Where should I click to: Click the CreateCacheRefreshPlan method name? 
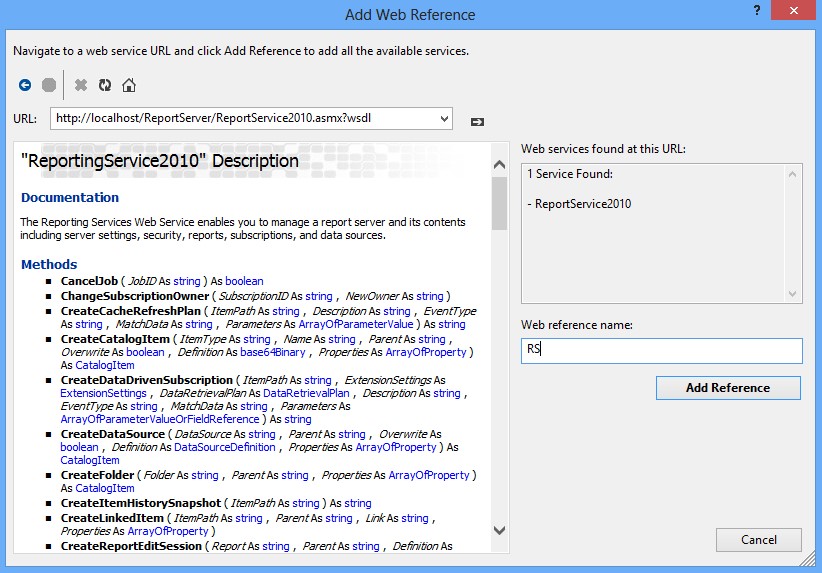pos(131,311)
